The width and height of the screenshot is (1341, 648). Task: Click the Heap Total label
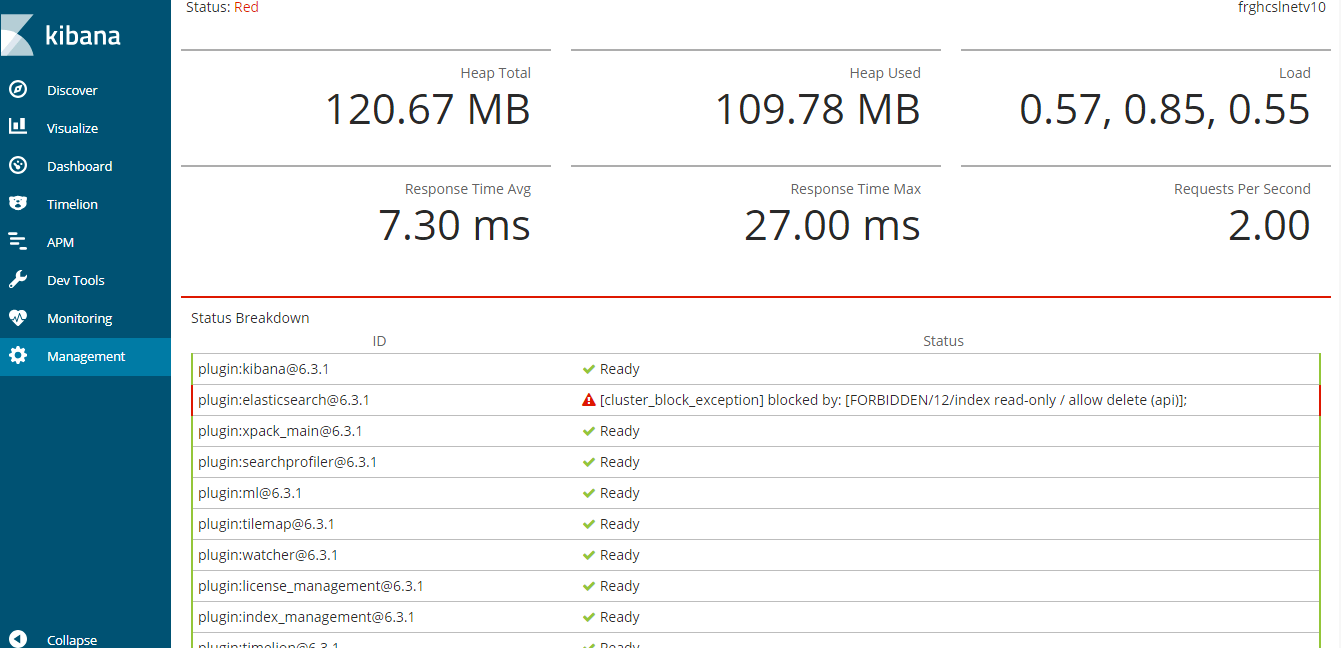coord(496,73)
